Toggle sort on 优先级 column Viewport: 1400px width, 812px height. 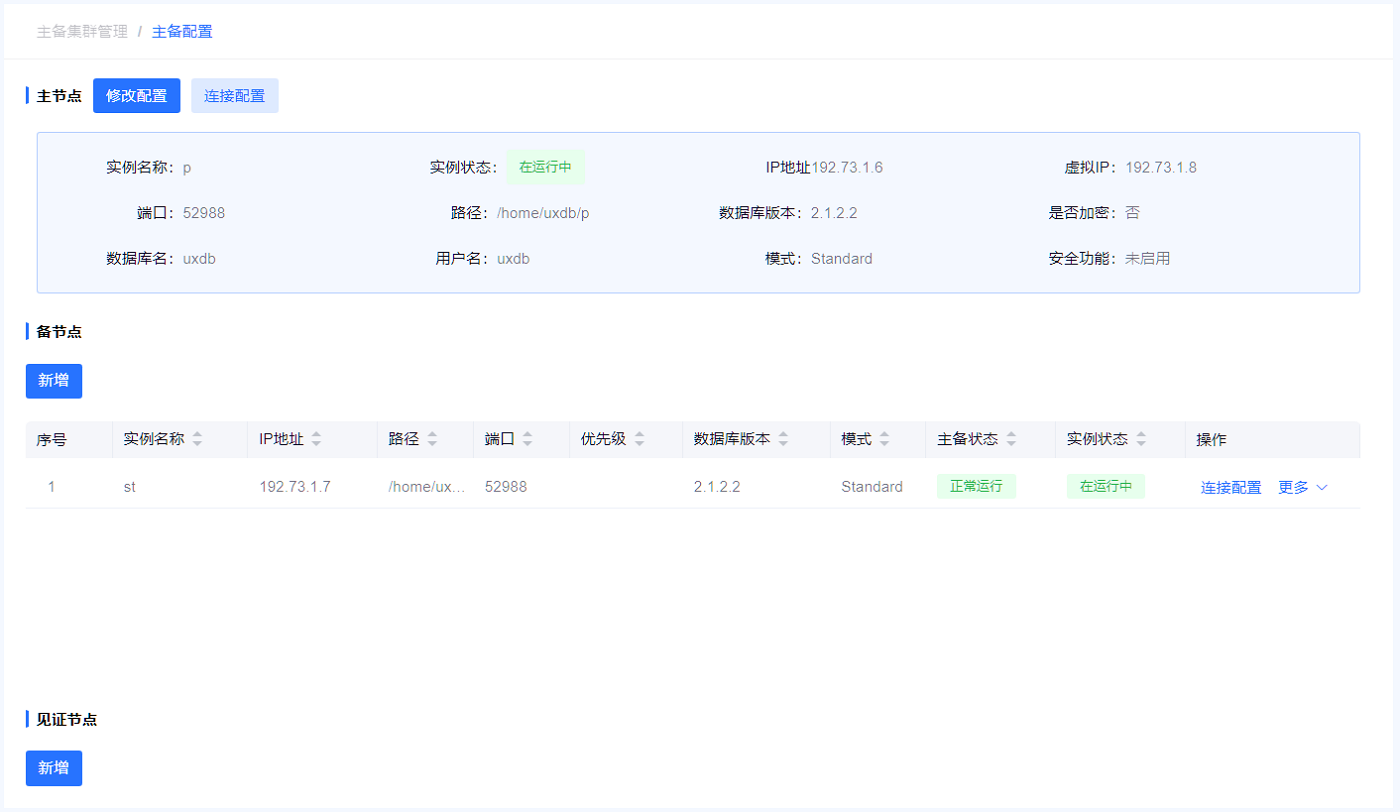click(639, 439)
